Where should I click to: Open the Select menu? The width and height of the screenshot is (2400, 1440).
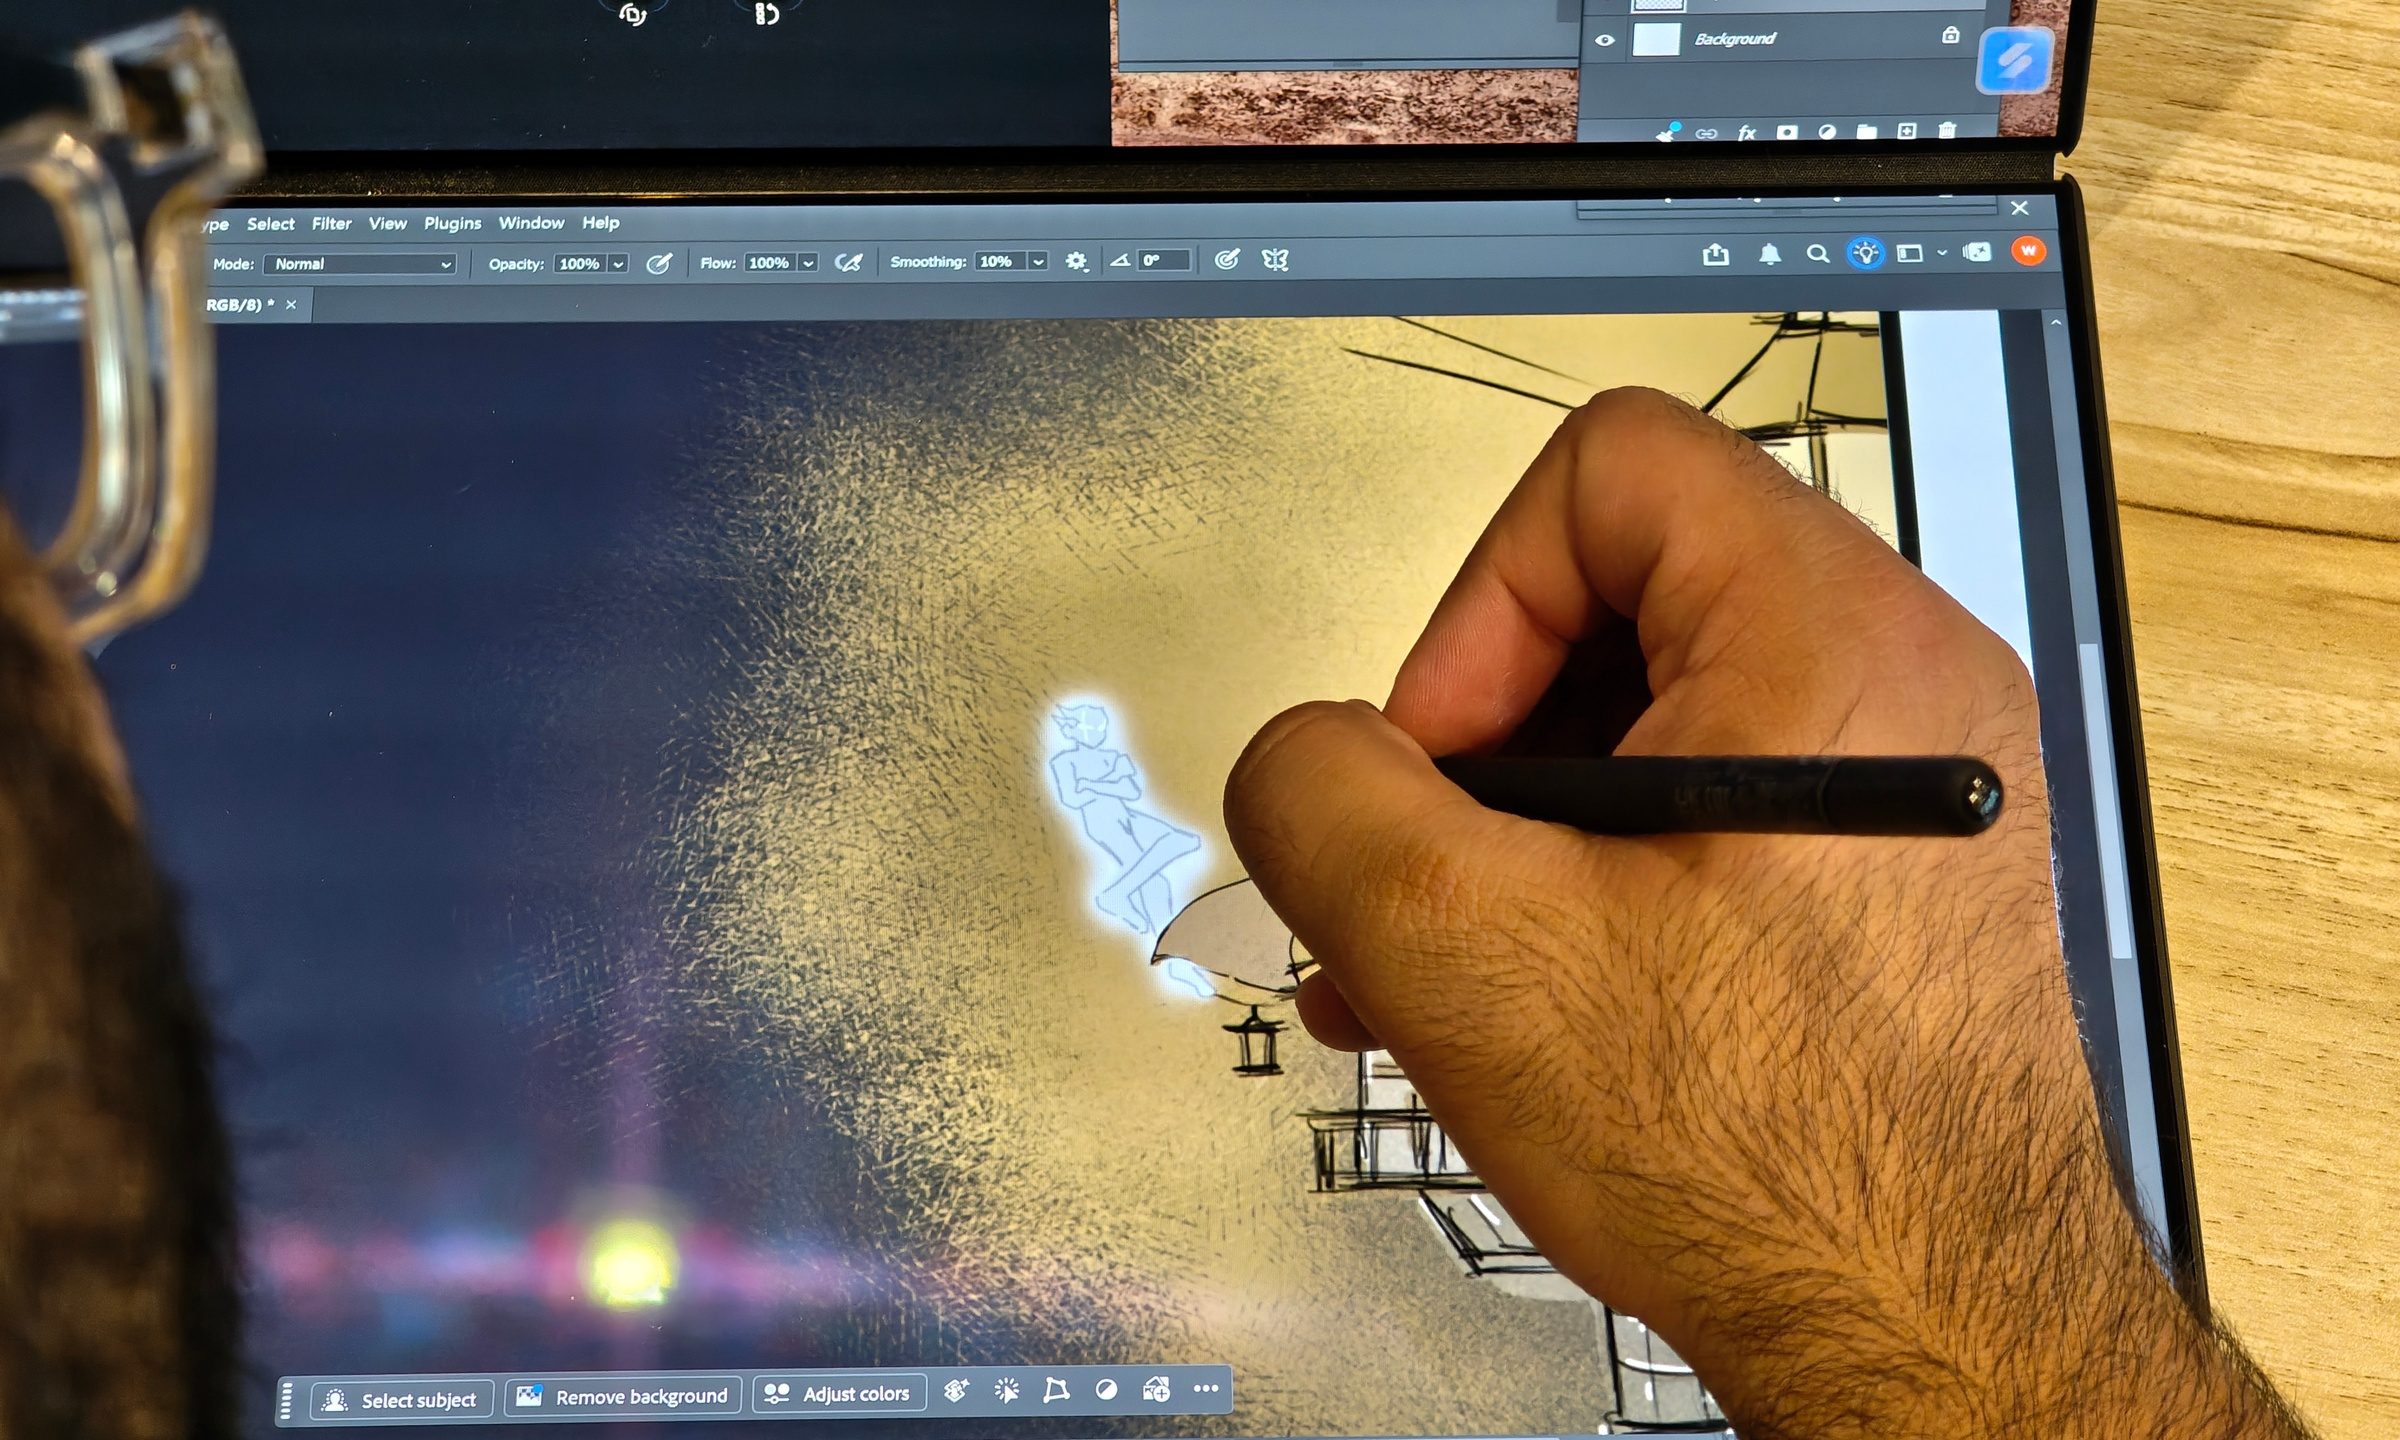click(x=271, y=224)
